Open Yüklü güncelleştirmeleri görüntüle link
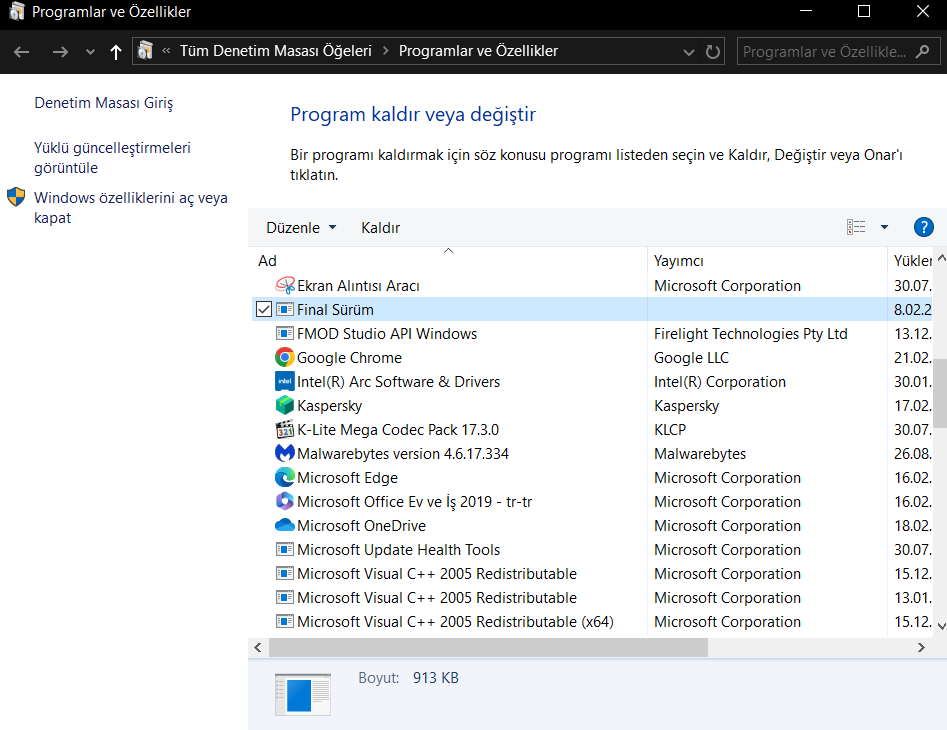This screenshot has height=730, width=947. click(112, 158)
